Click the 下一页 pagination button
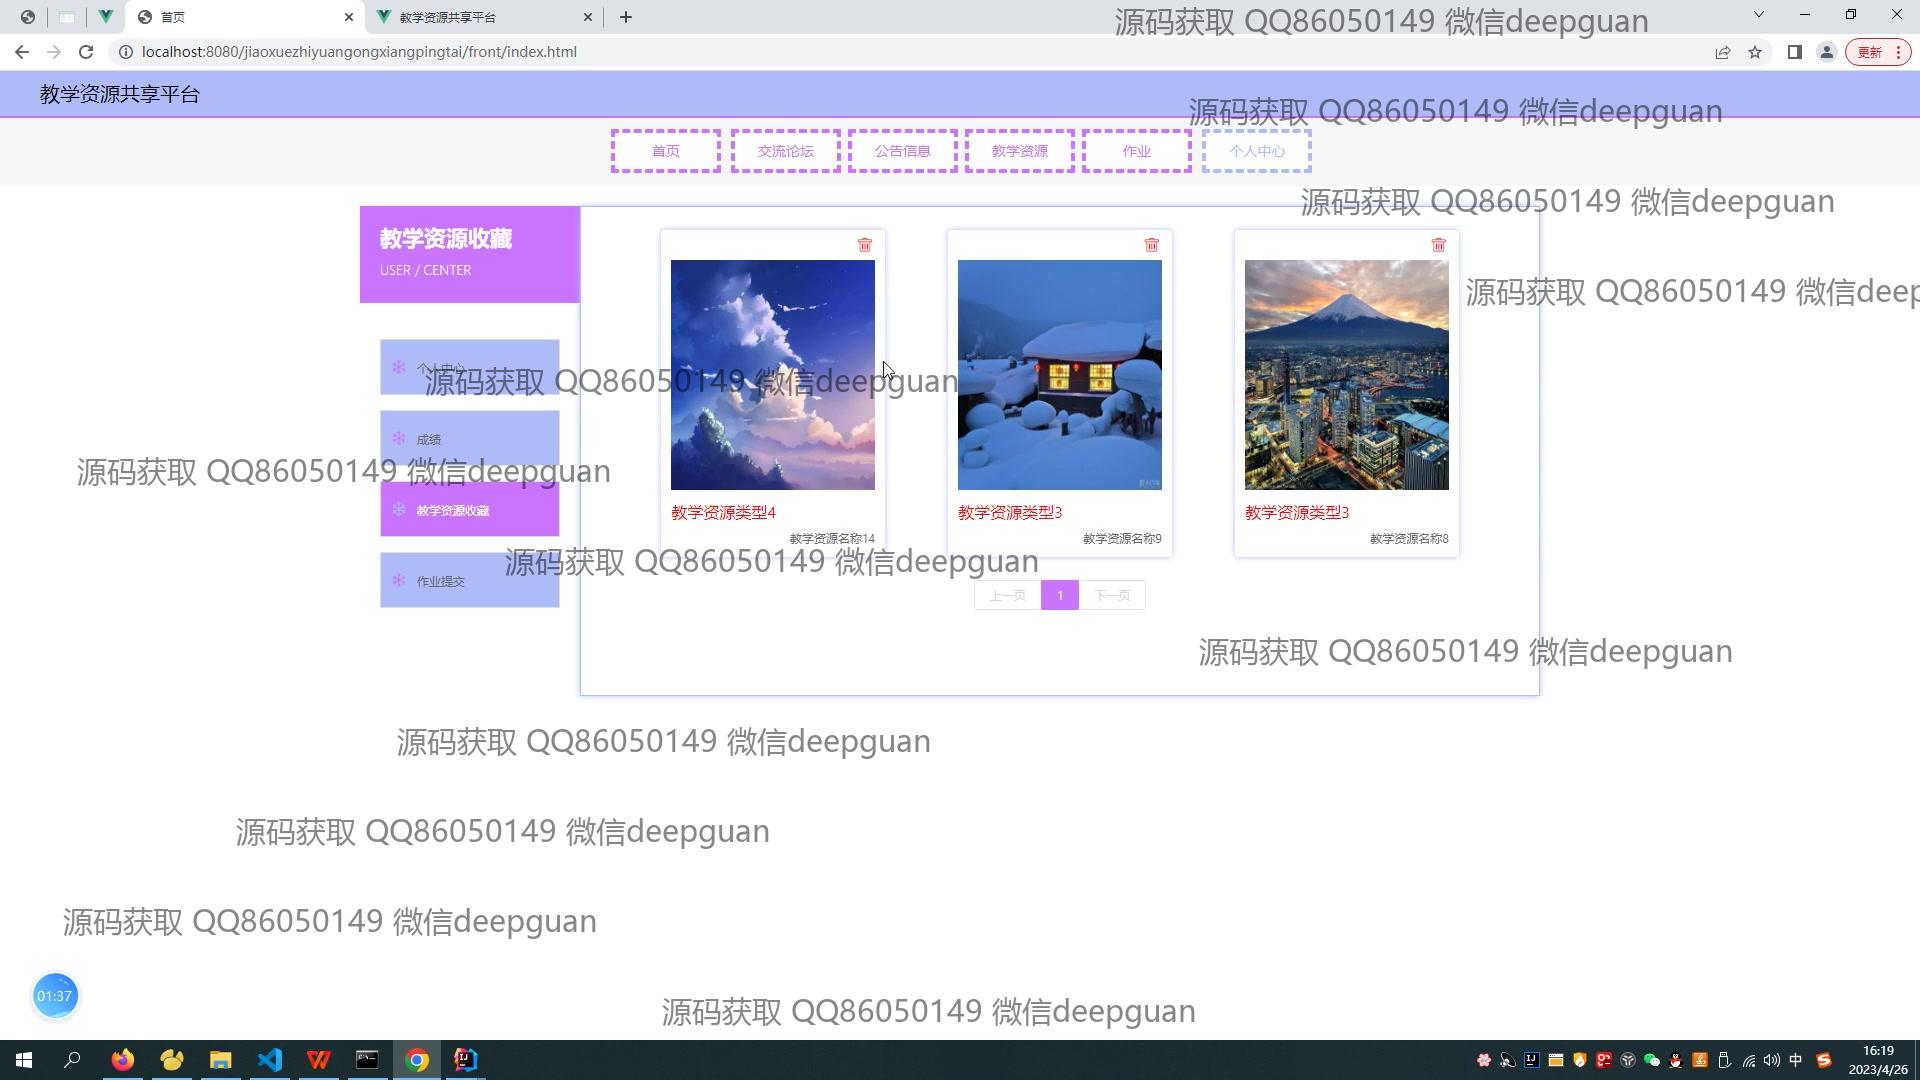Image resolution: width=1920 pixels, height=1080 pixels. [x=1112, y=595]
